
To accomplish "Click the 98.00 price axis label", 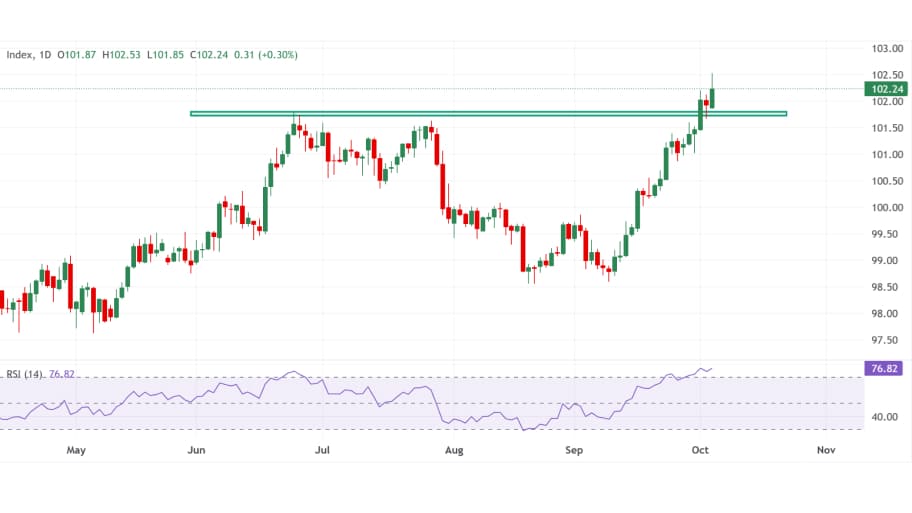I will tap(887, 314).
